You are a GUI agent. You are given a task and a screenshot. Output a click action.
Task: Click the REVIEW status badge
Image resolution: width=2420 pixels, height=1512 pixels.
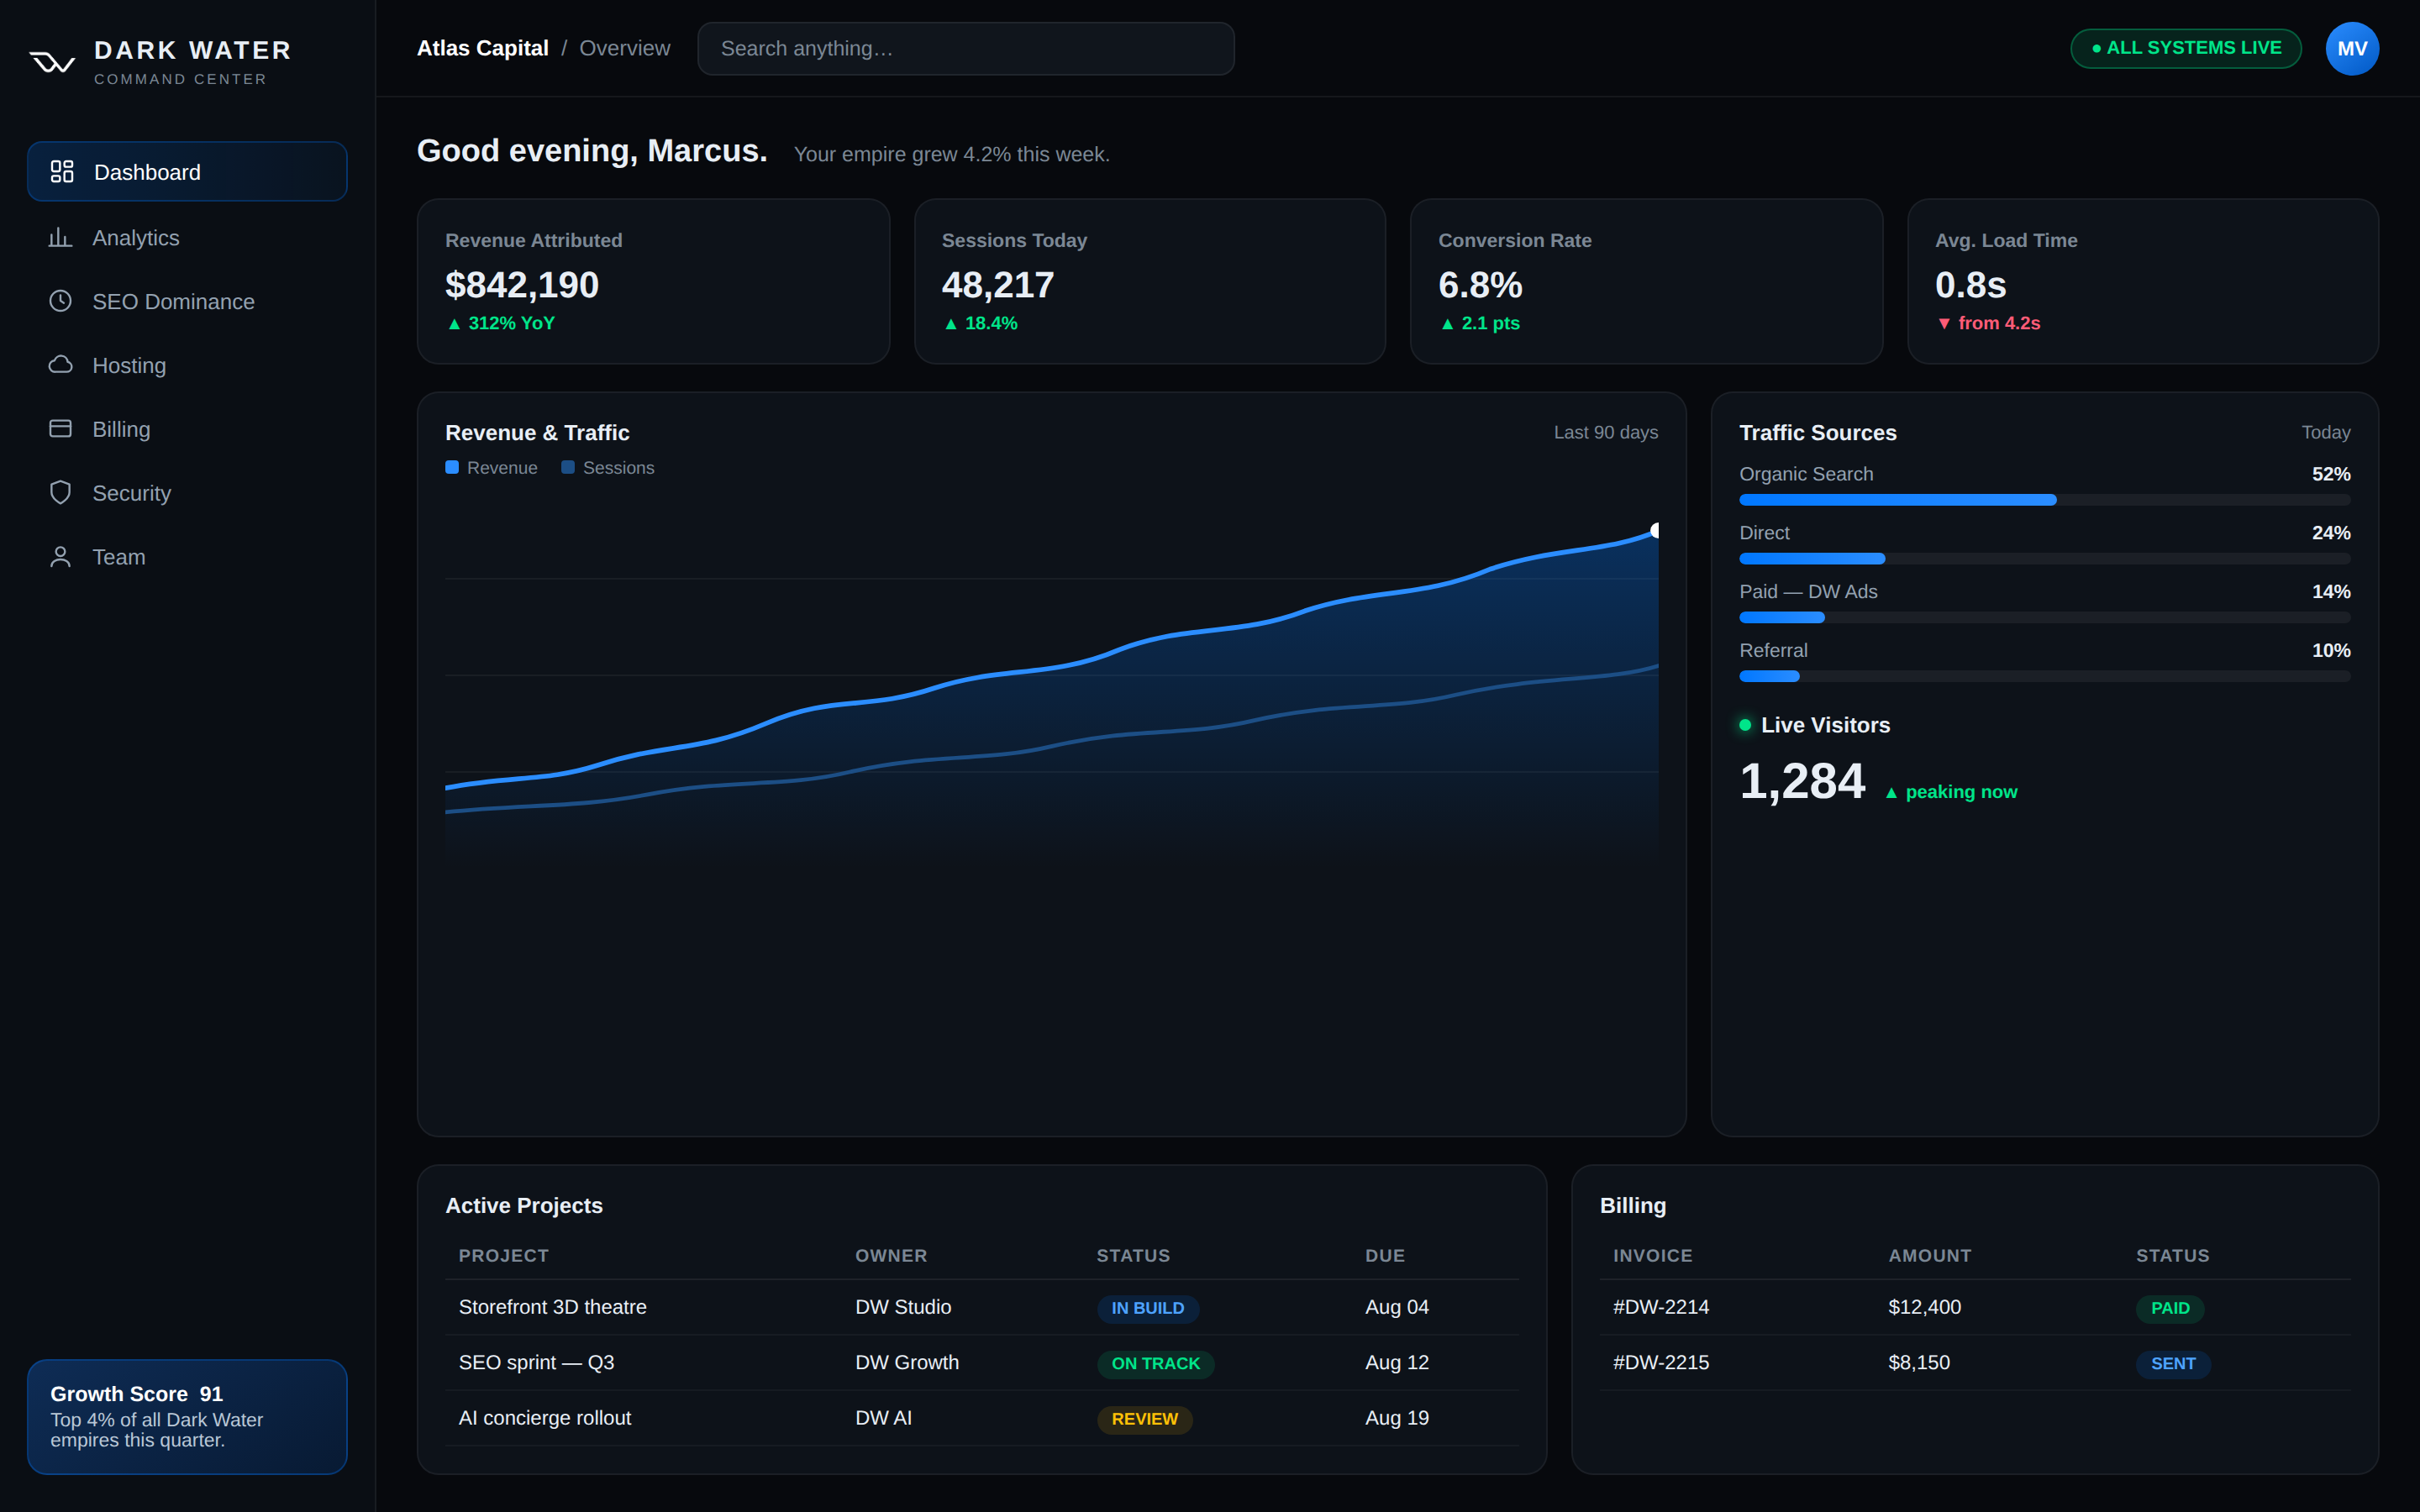(x=1144, y=1419)
